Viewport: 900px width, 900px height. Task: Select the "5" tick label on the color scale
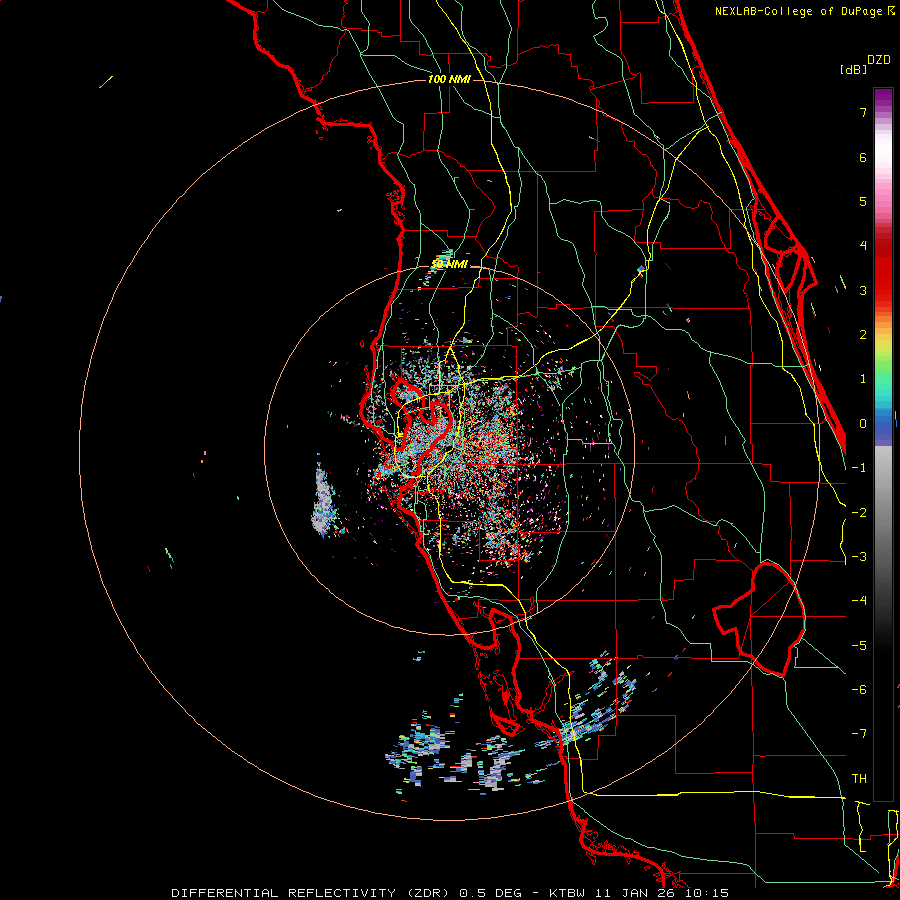tap(863, 201)
